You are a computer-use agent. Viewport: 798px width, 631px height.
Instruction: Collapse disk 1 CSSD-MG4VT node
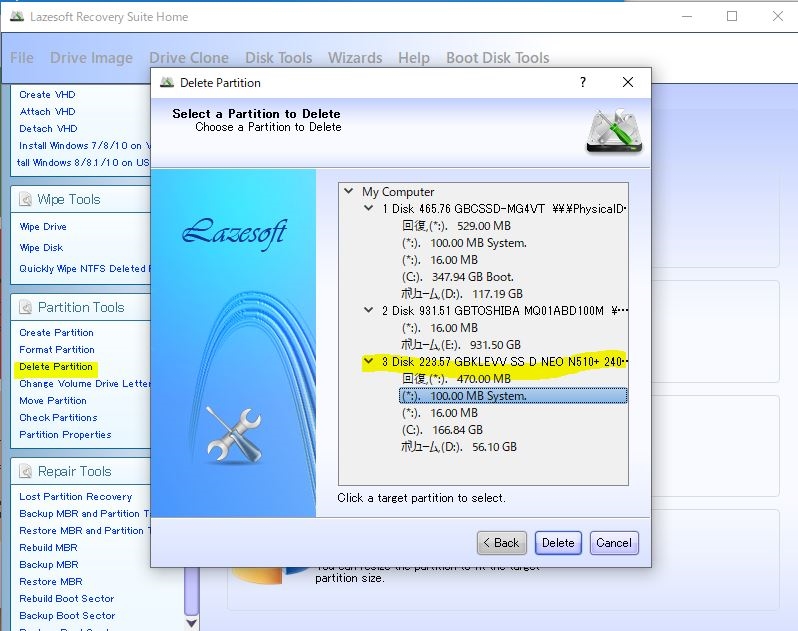tap(368, 208)
